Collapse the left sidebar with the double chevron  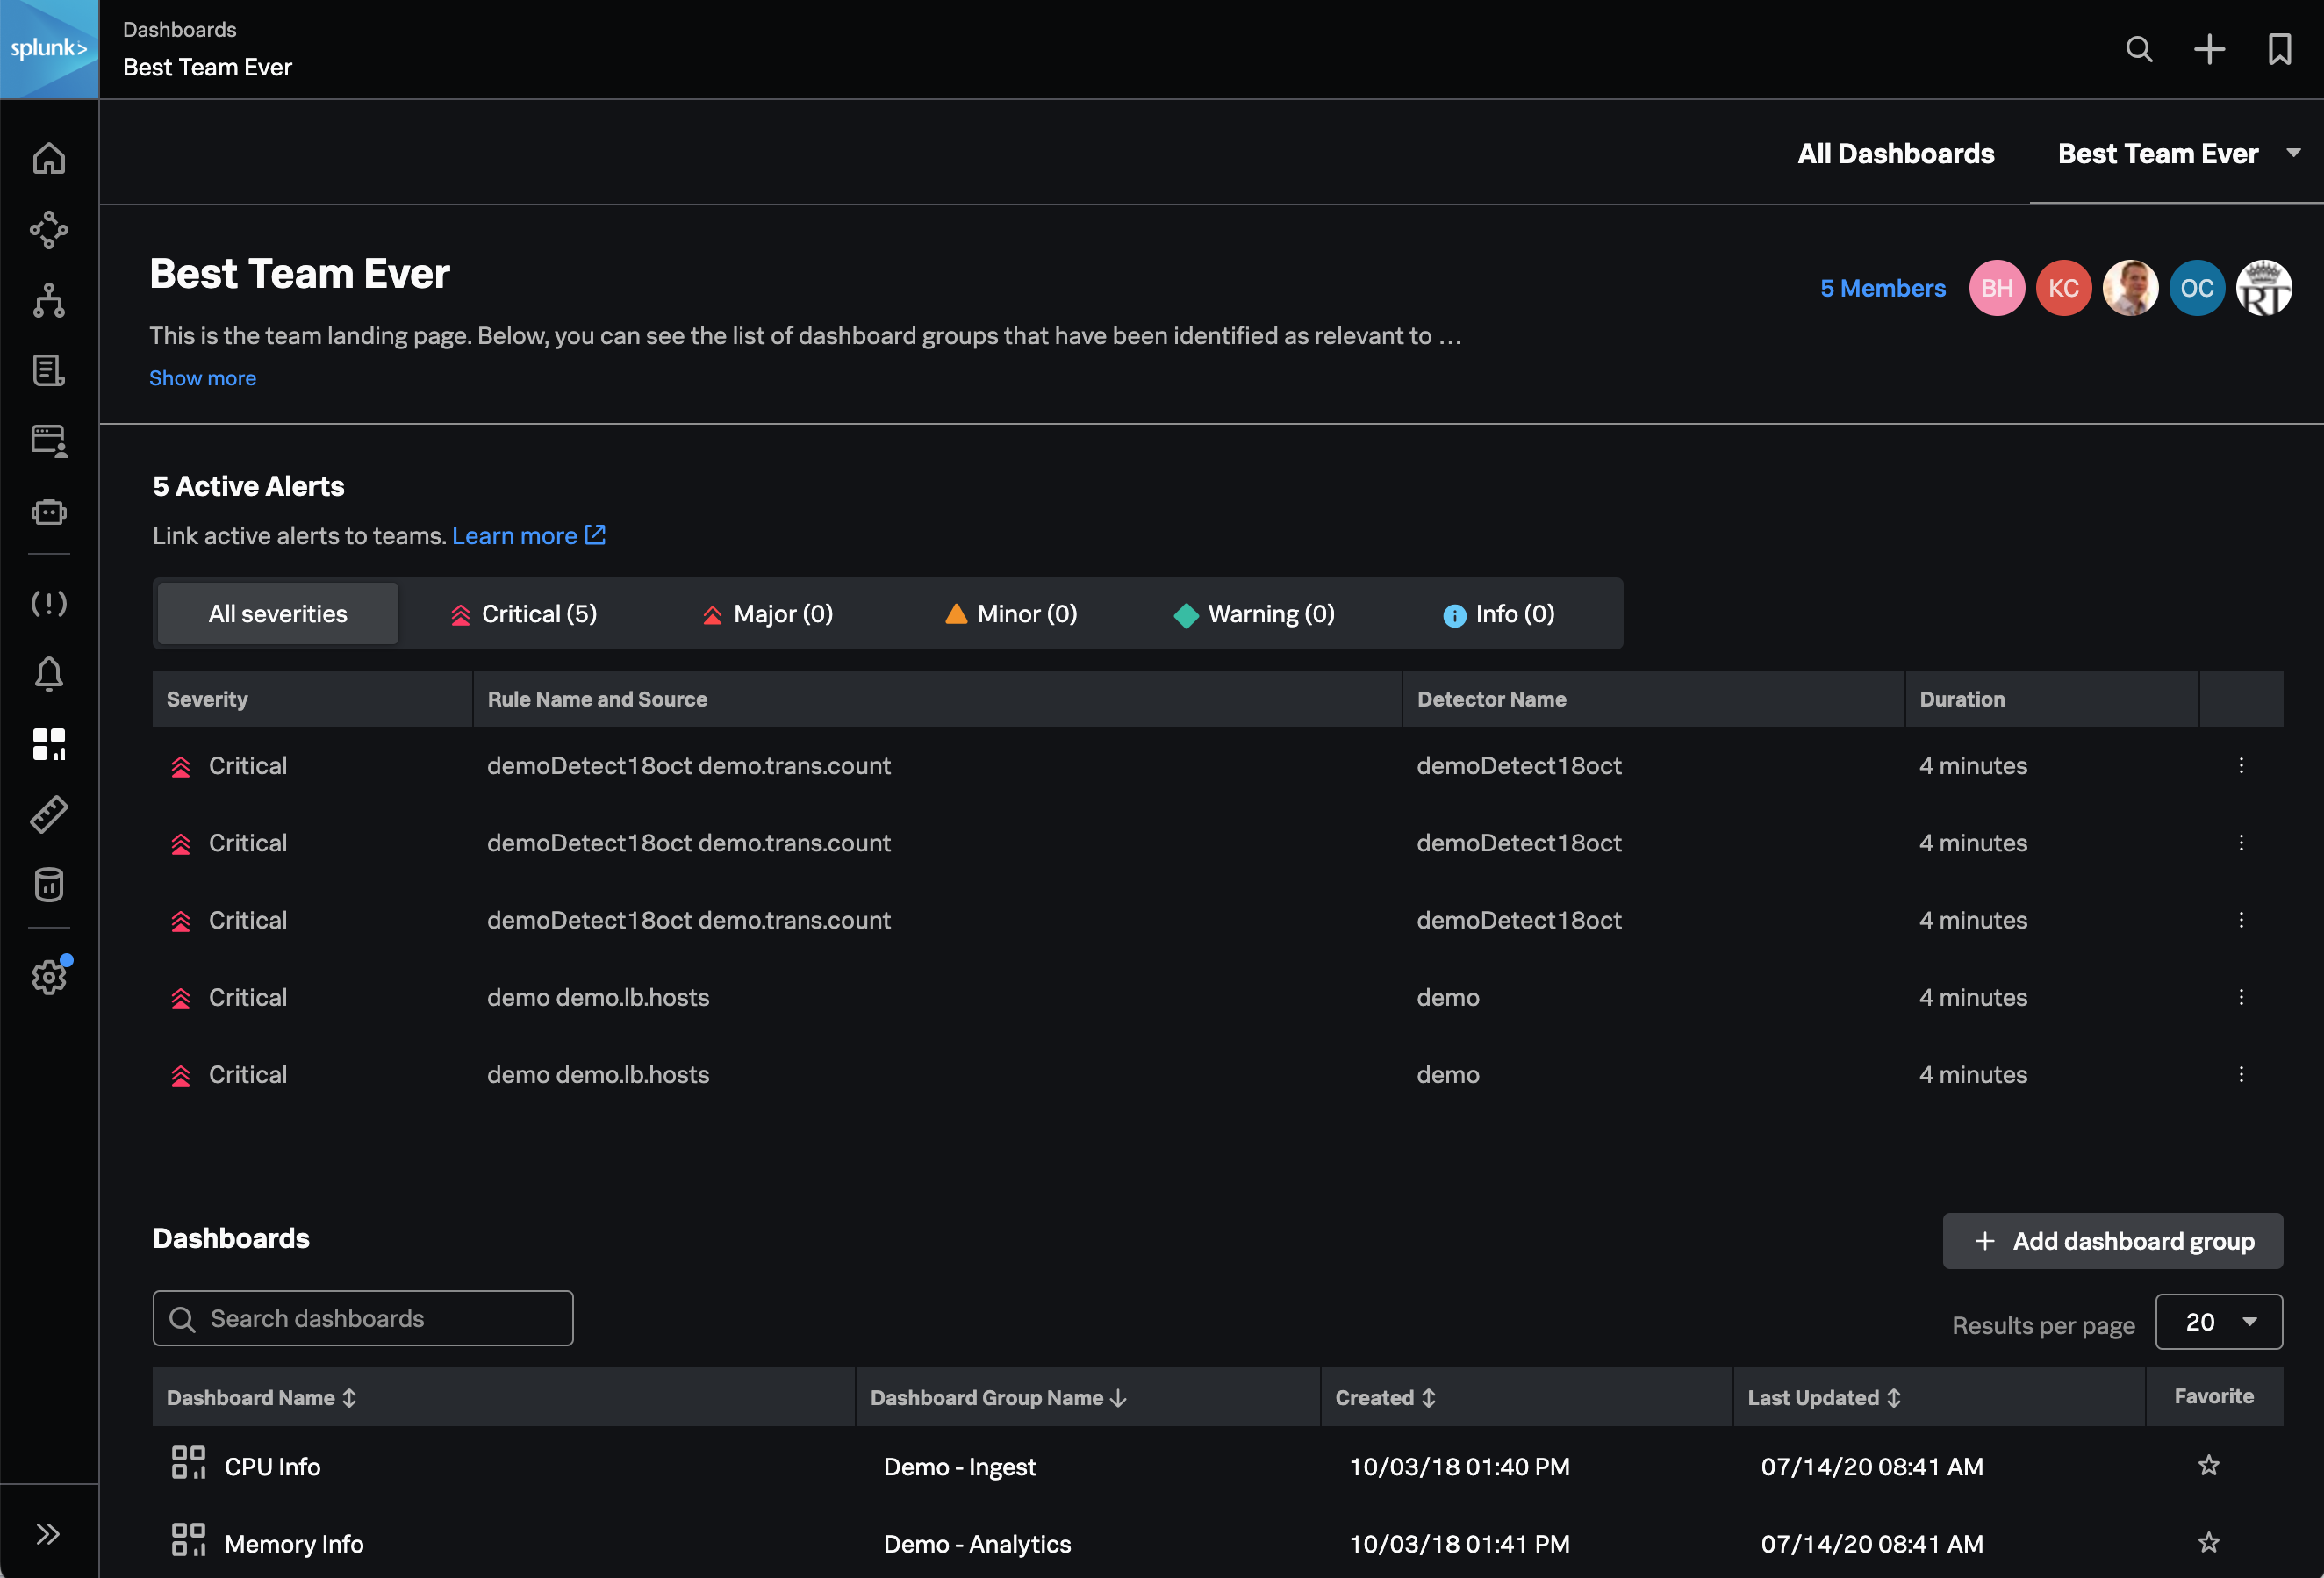(49, 1532)
